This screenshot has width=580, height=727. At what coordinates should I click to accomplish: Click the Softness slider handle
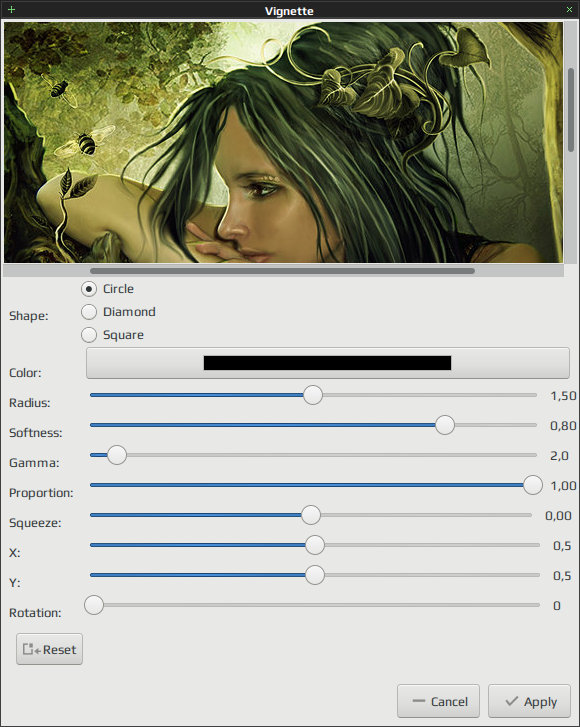click(445, 425)
